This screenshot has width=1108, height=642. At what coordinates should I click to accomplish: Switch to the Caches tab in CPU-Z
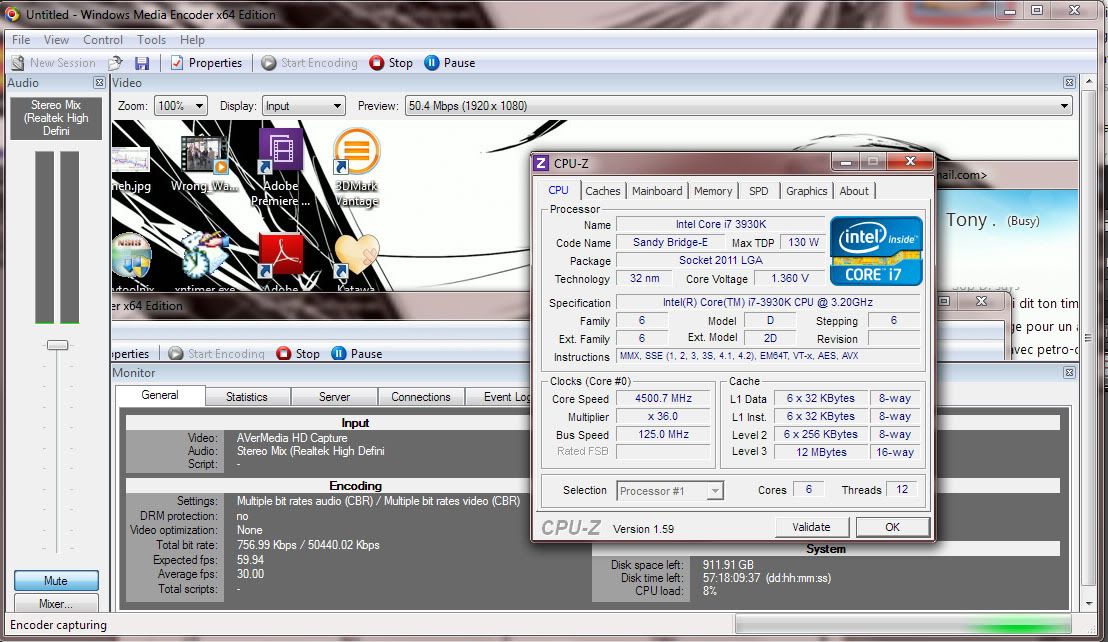pos(603,191)
